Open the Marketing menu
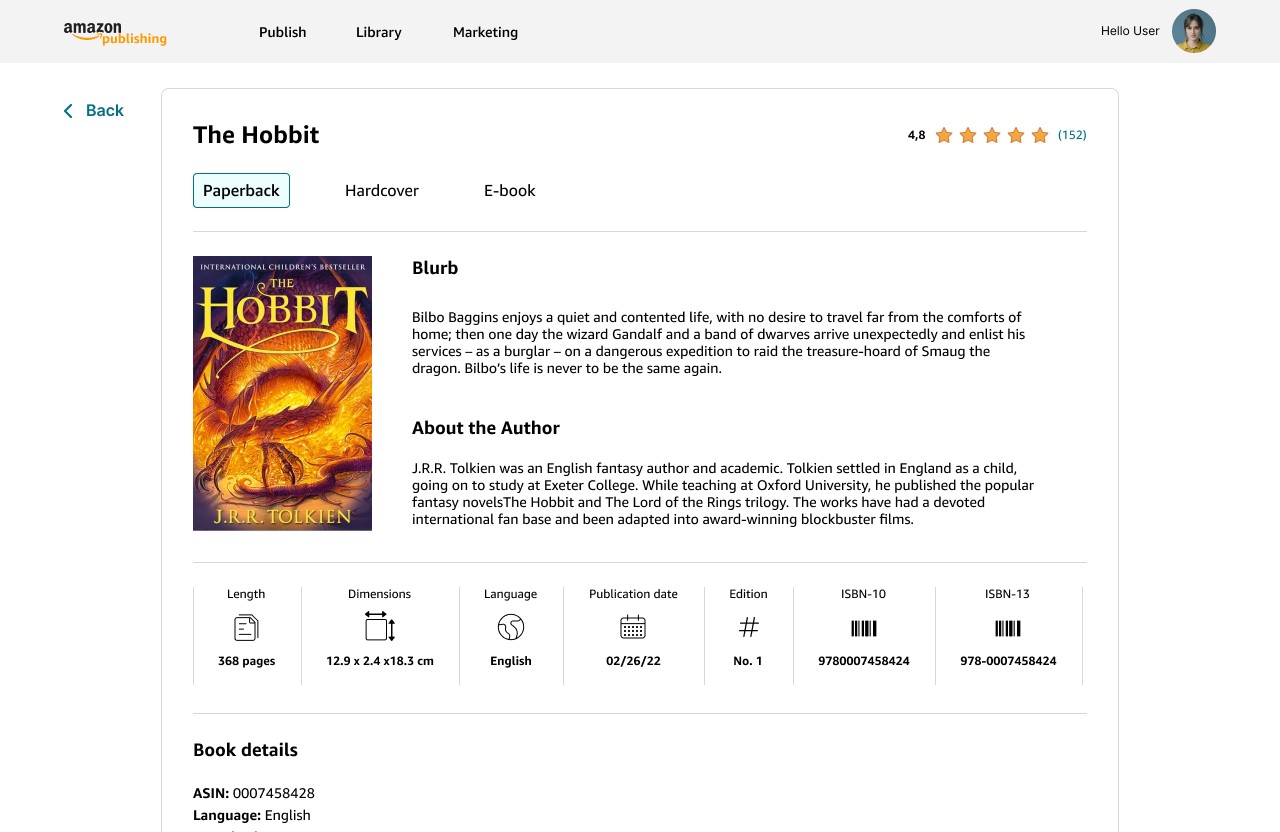 [x=485, y=32]
